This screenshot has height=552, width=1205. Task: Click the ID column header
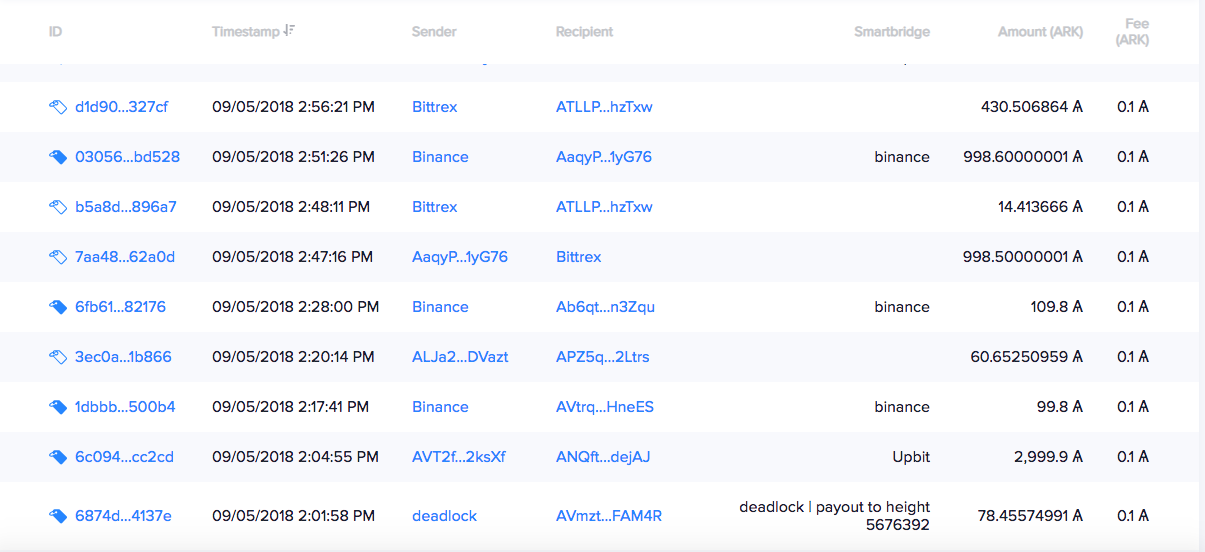click(x=55, y=32)
